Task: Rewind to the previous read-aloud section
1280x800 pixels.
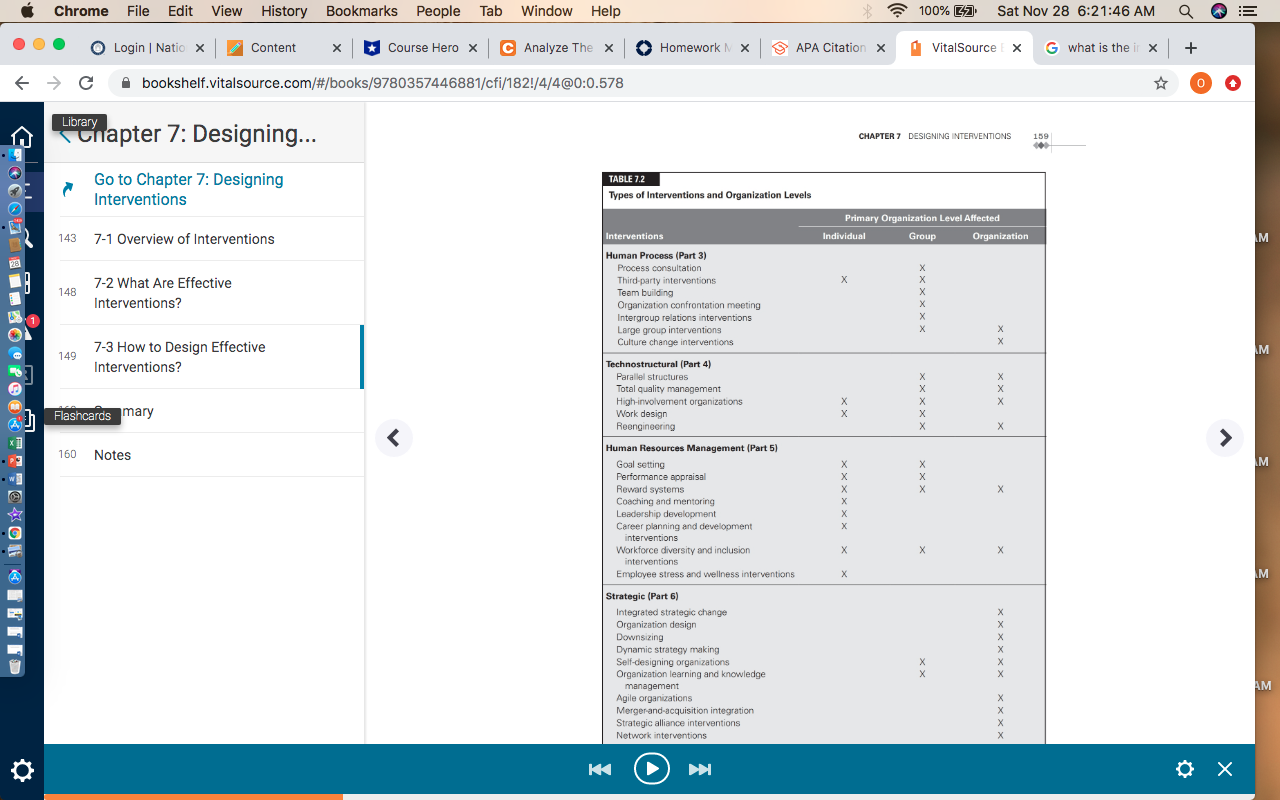Action: 600,769
